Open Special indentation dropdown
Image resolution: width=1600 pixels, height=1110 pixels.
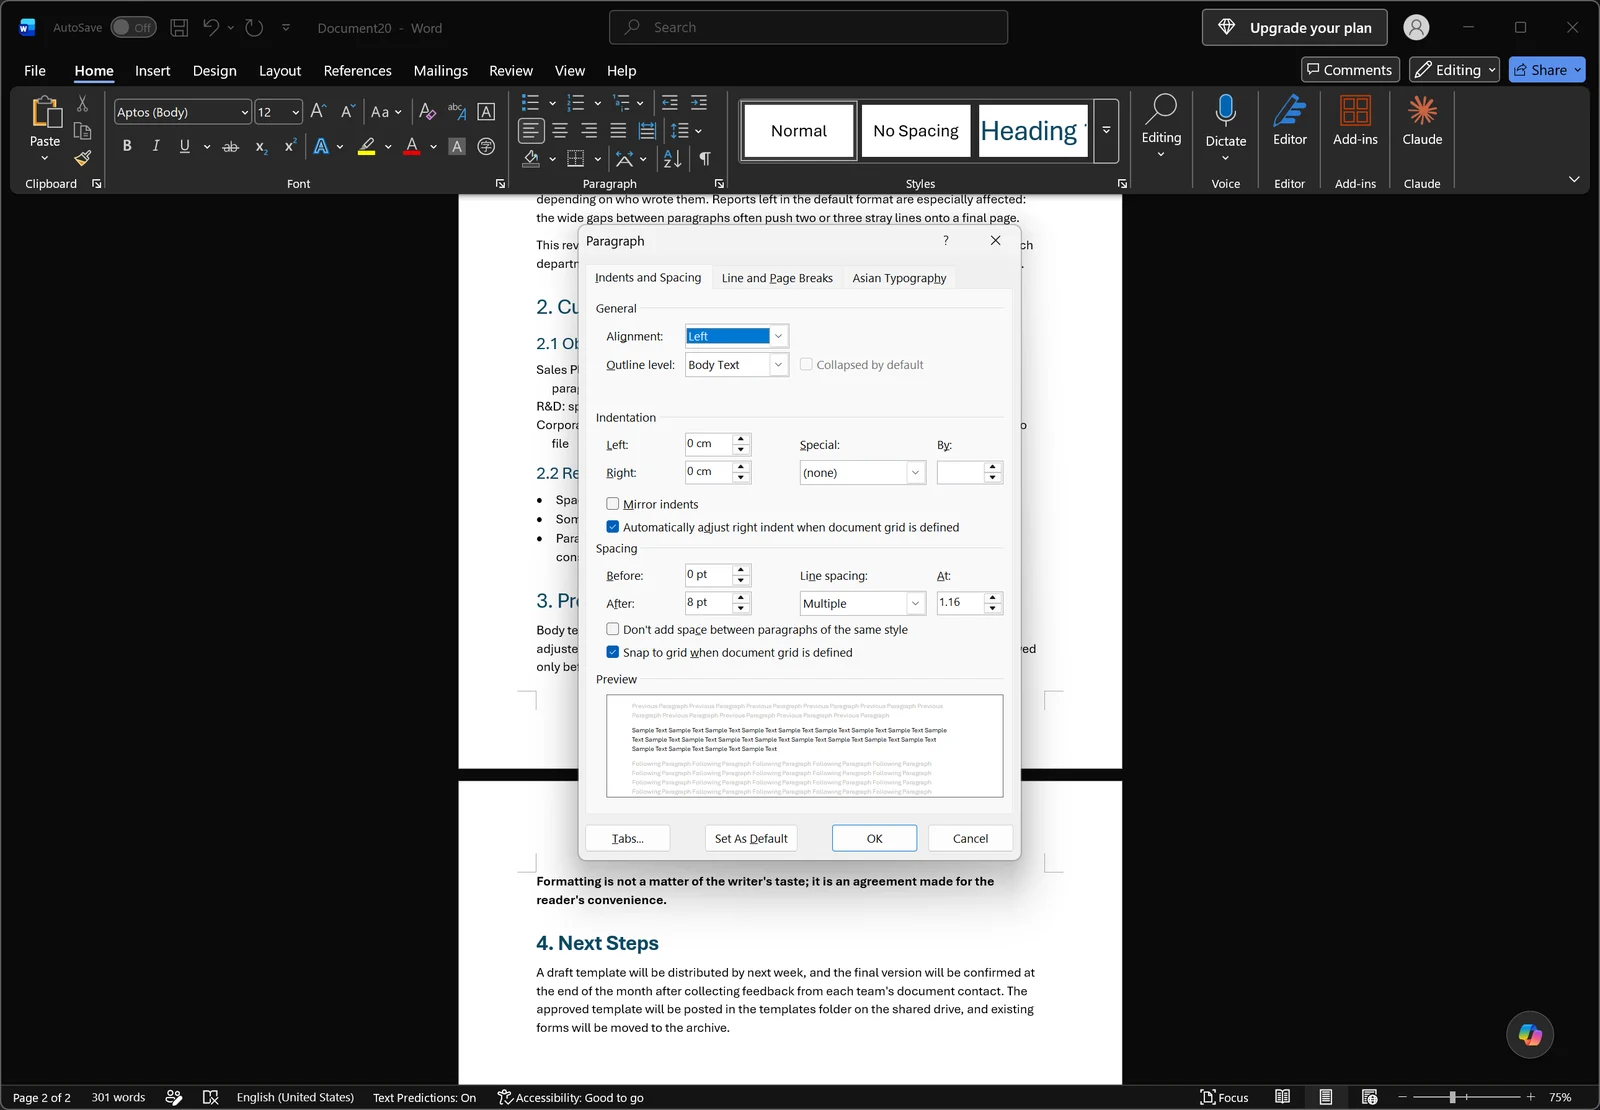pyautogui.click(x=915, y=473)
